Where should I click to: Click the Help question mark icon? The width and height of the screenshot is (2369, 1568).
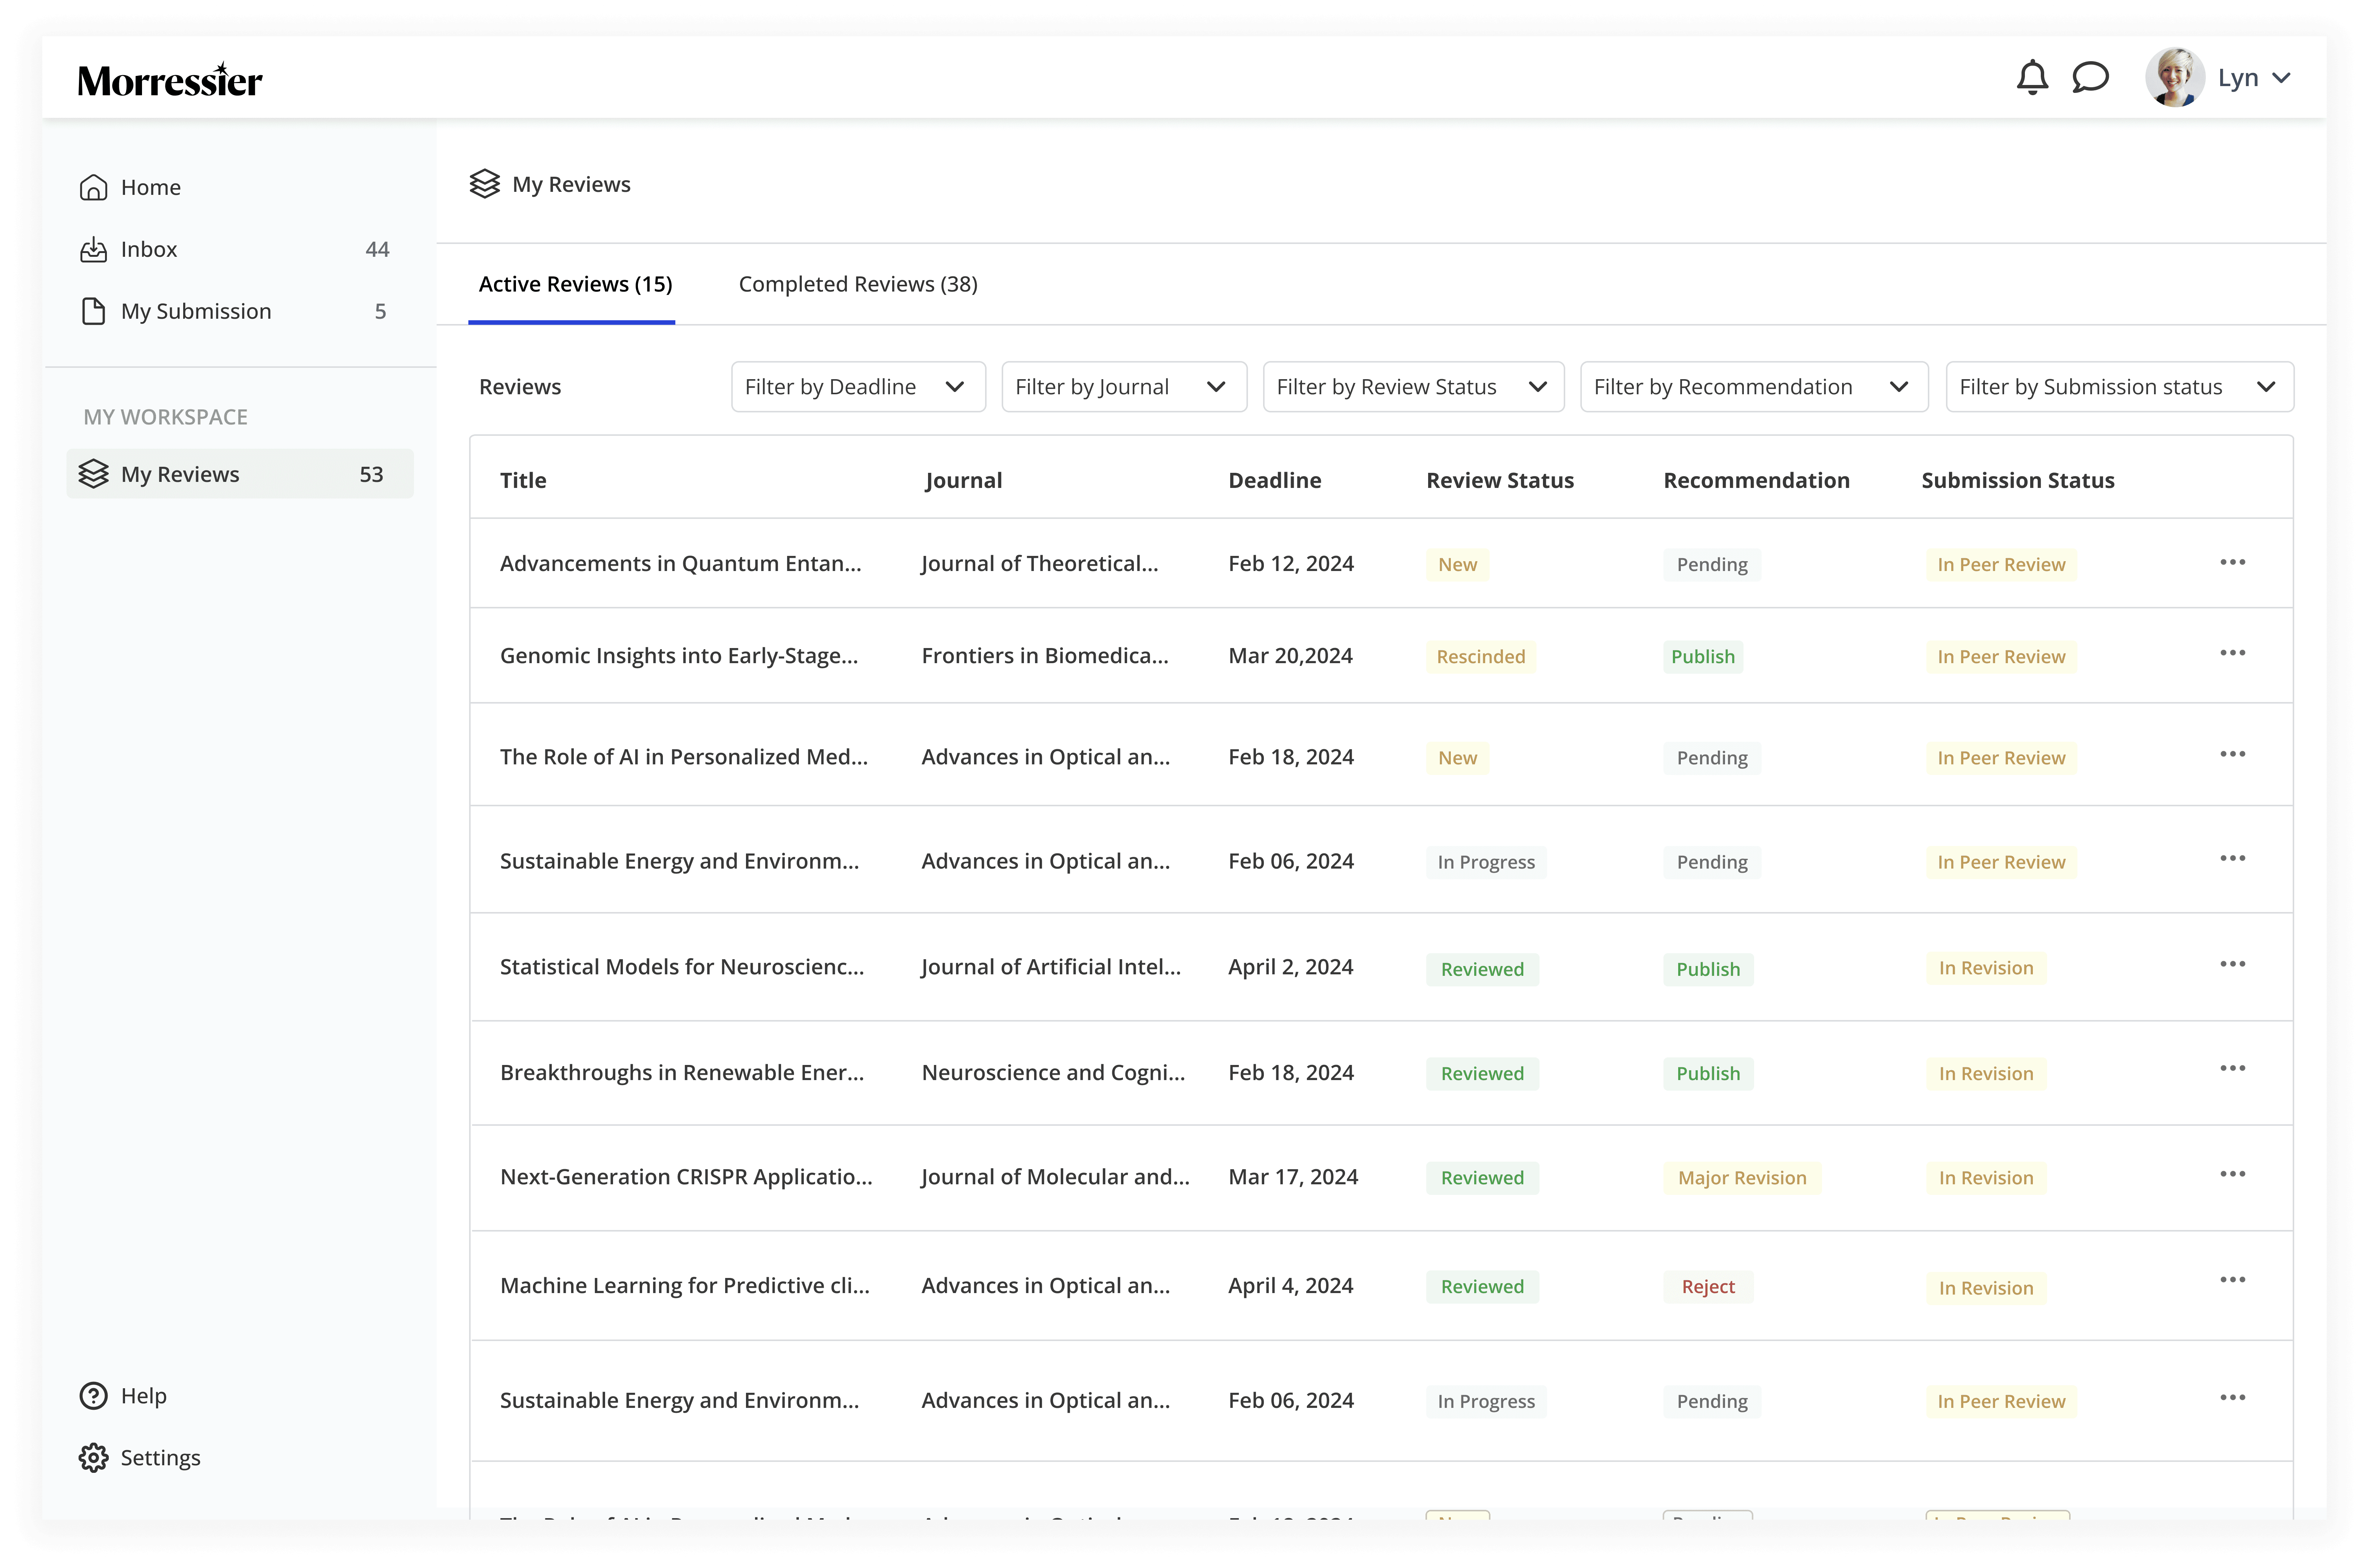pos(93,1396)
